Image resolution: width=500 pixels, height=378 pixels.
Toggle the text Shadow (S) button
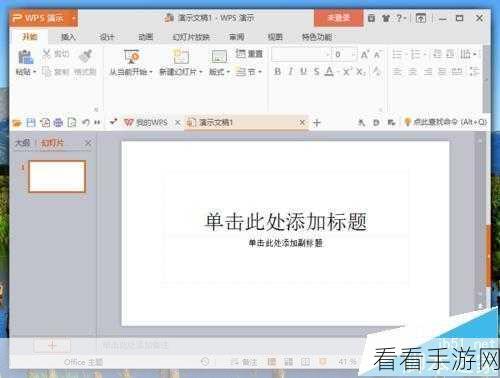click(316, 71)
